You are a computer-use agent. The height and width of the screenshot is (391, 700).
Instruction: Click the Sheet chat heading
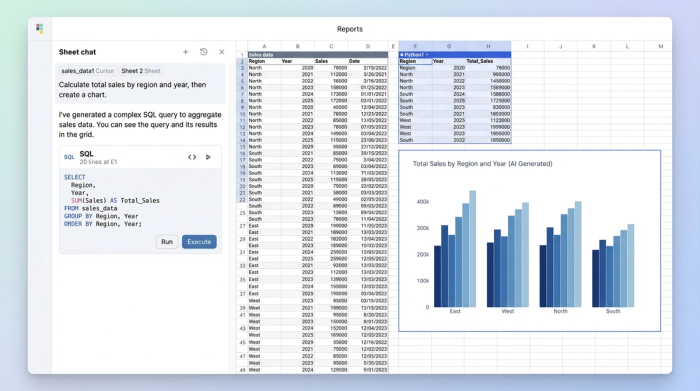coord(77,52)
